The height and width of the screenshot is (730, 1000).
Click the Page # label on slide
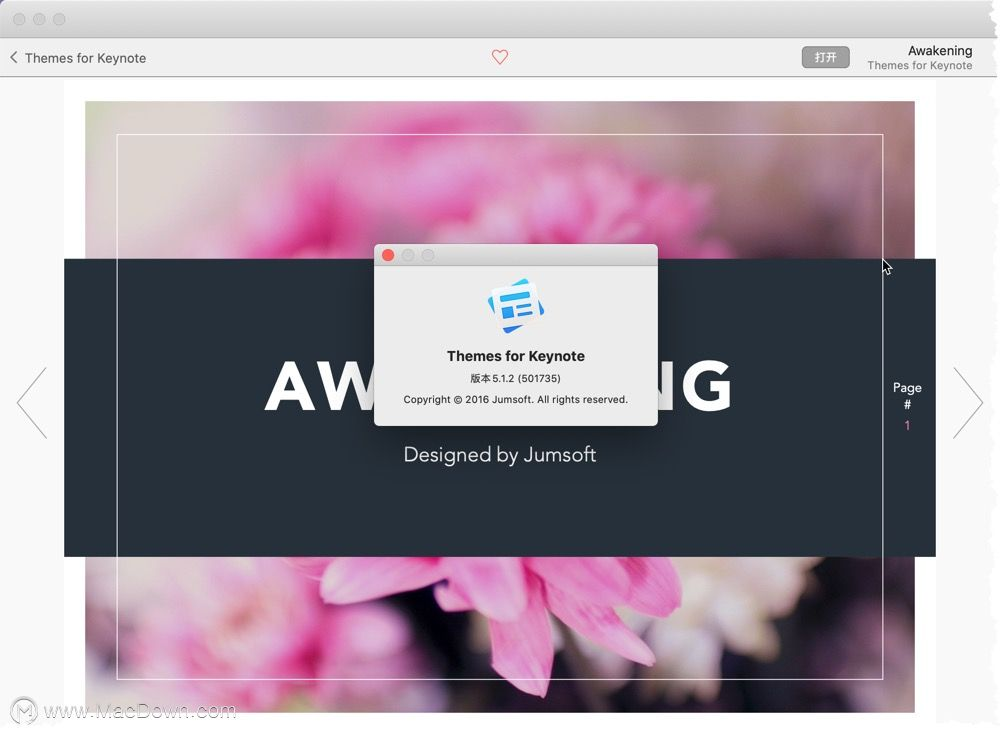(x=907, y=395)
